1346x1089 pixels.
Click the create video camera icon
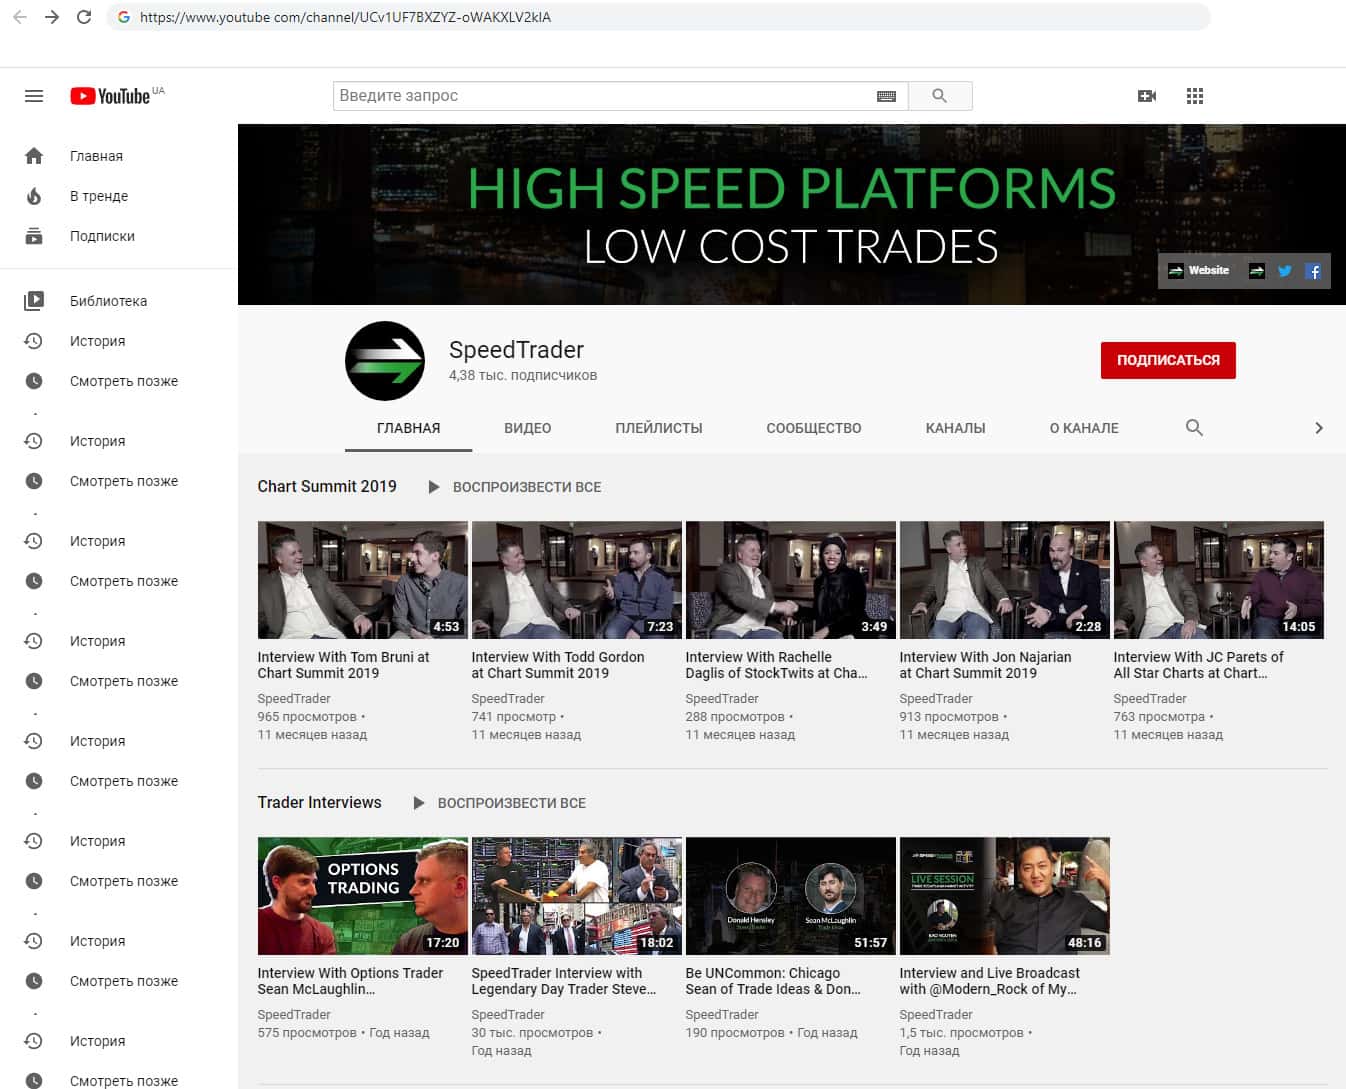click(x=1147, y=96)
